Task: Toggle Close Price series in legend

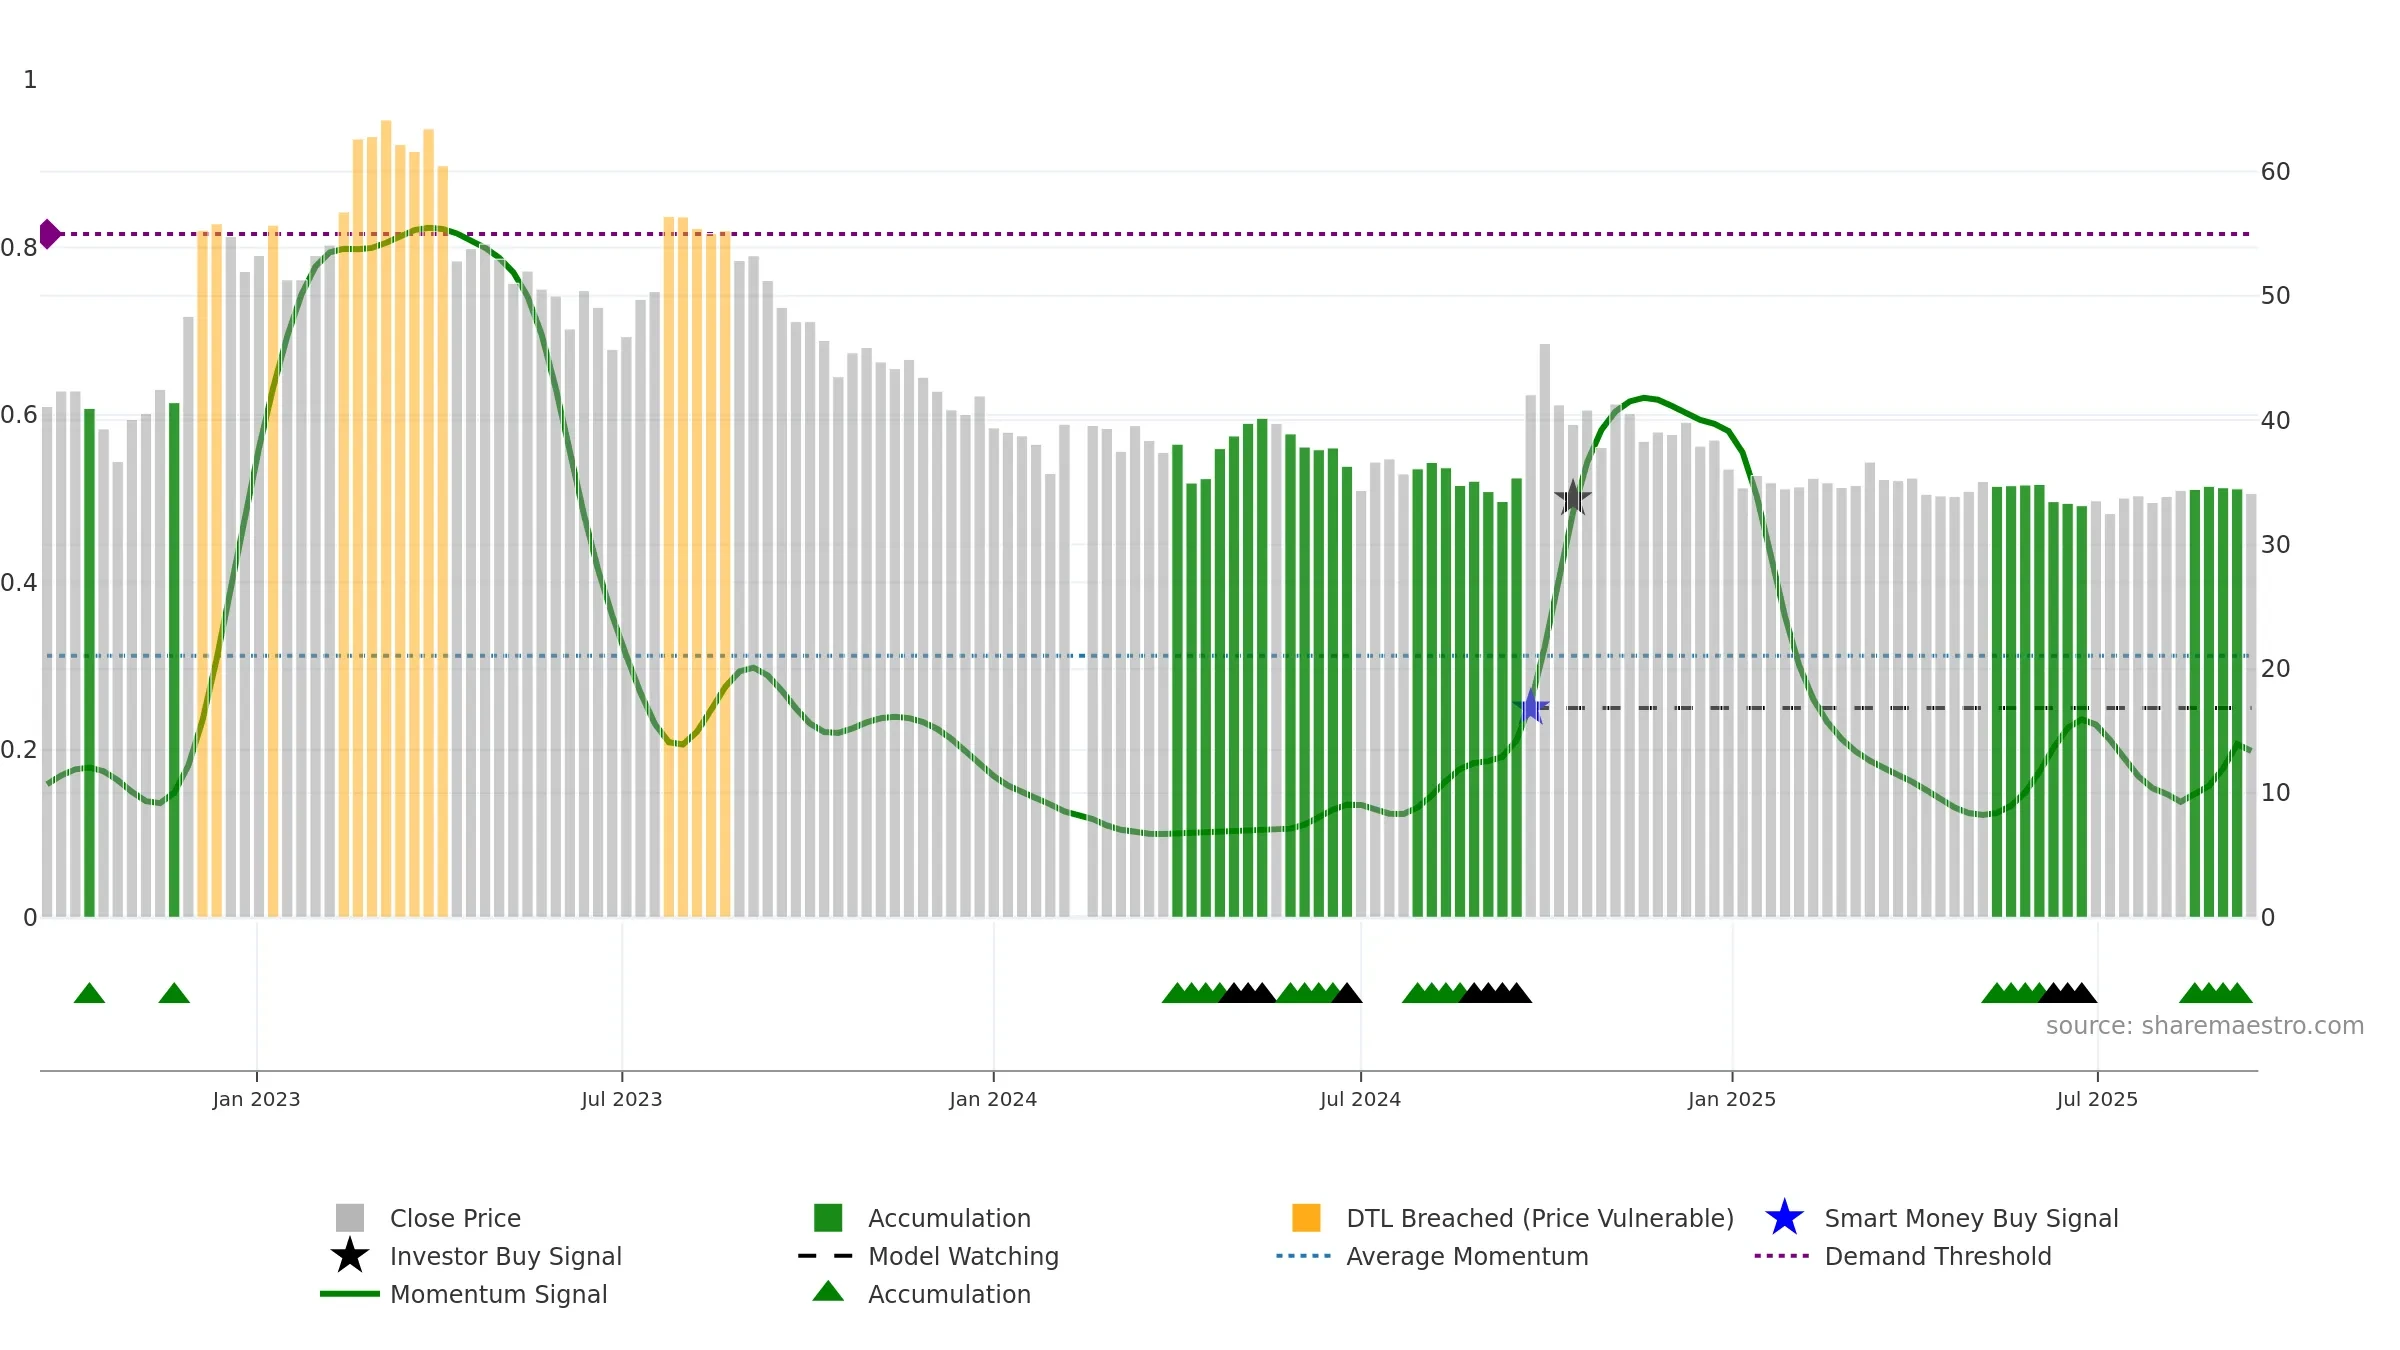Action: tap(428, 1218)
